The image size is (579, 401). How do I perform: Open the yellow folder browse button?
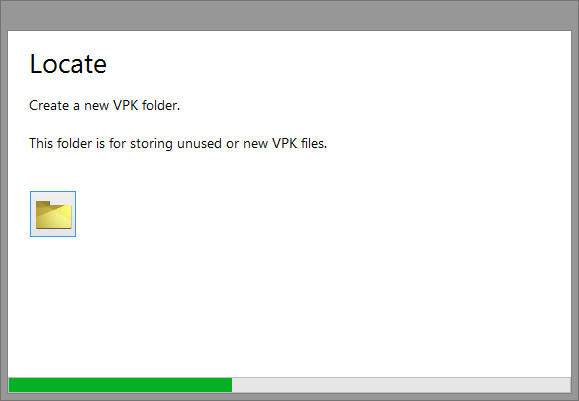[53, 214]
